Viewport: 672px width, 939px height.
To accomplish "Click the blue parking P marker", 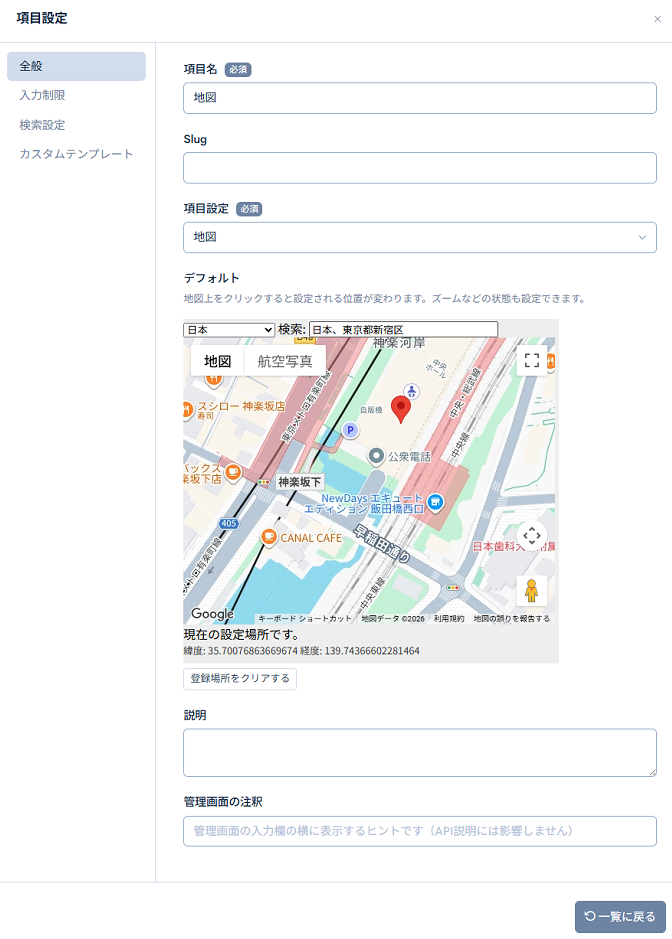I will tap(350, 429).
